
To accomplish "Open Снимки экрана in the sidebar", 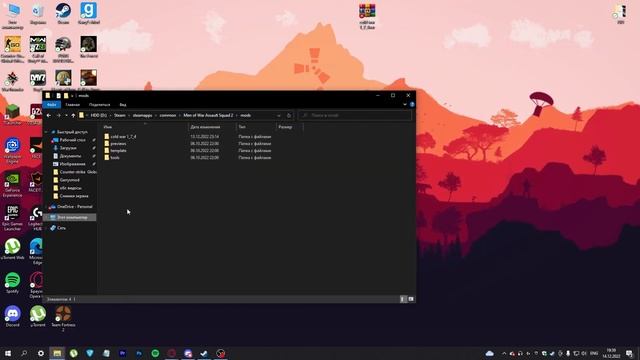I will coord(74,196).
